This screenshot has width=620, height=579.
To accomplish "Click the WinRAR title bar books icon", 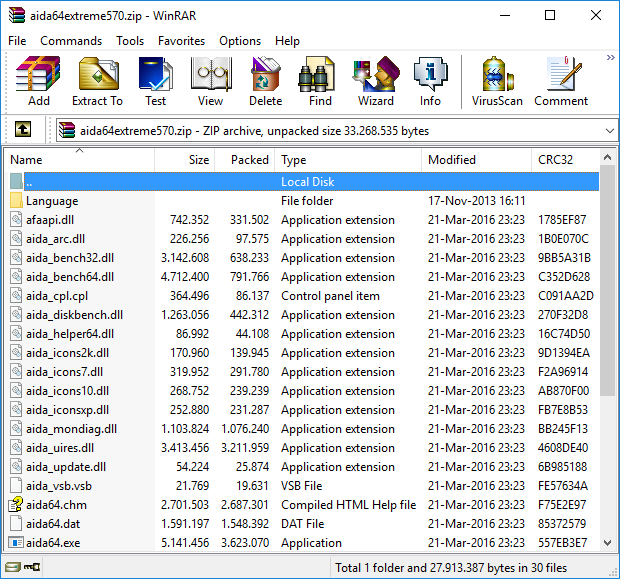I will (17, 15).
